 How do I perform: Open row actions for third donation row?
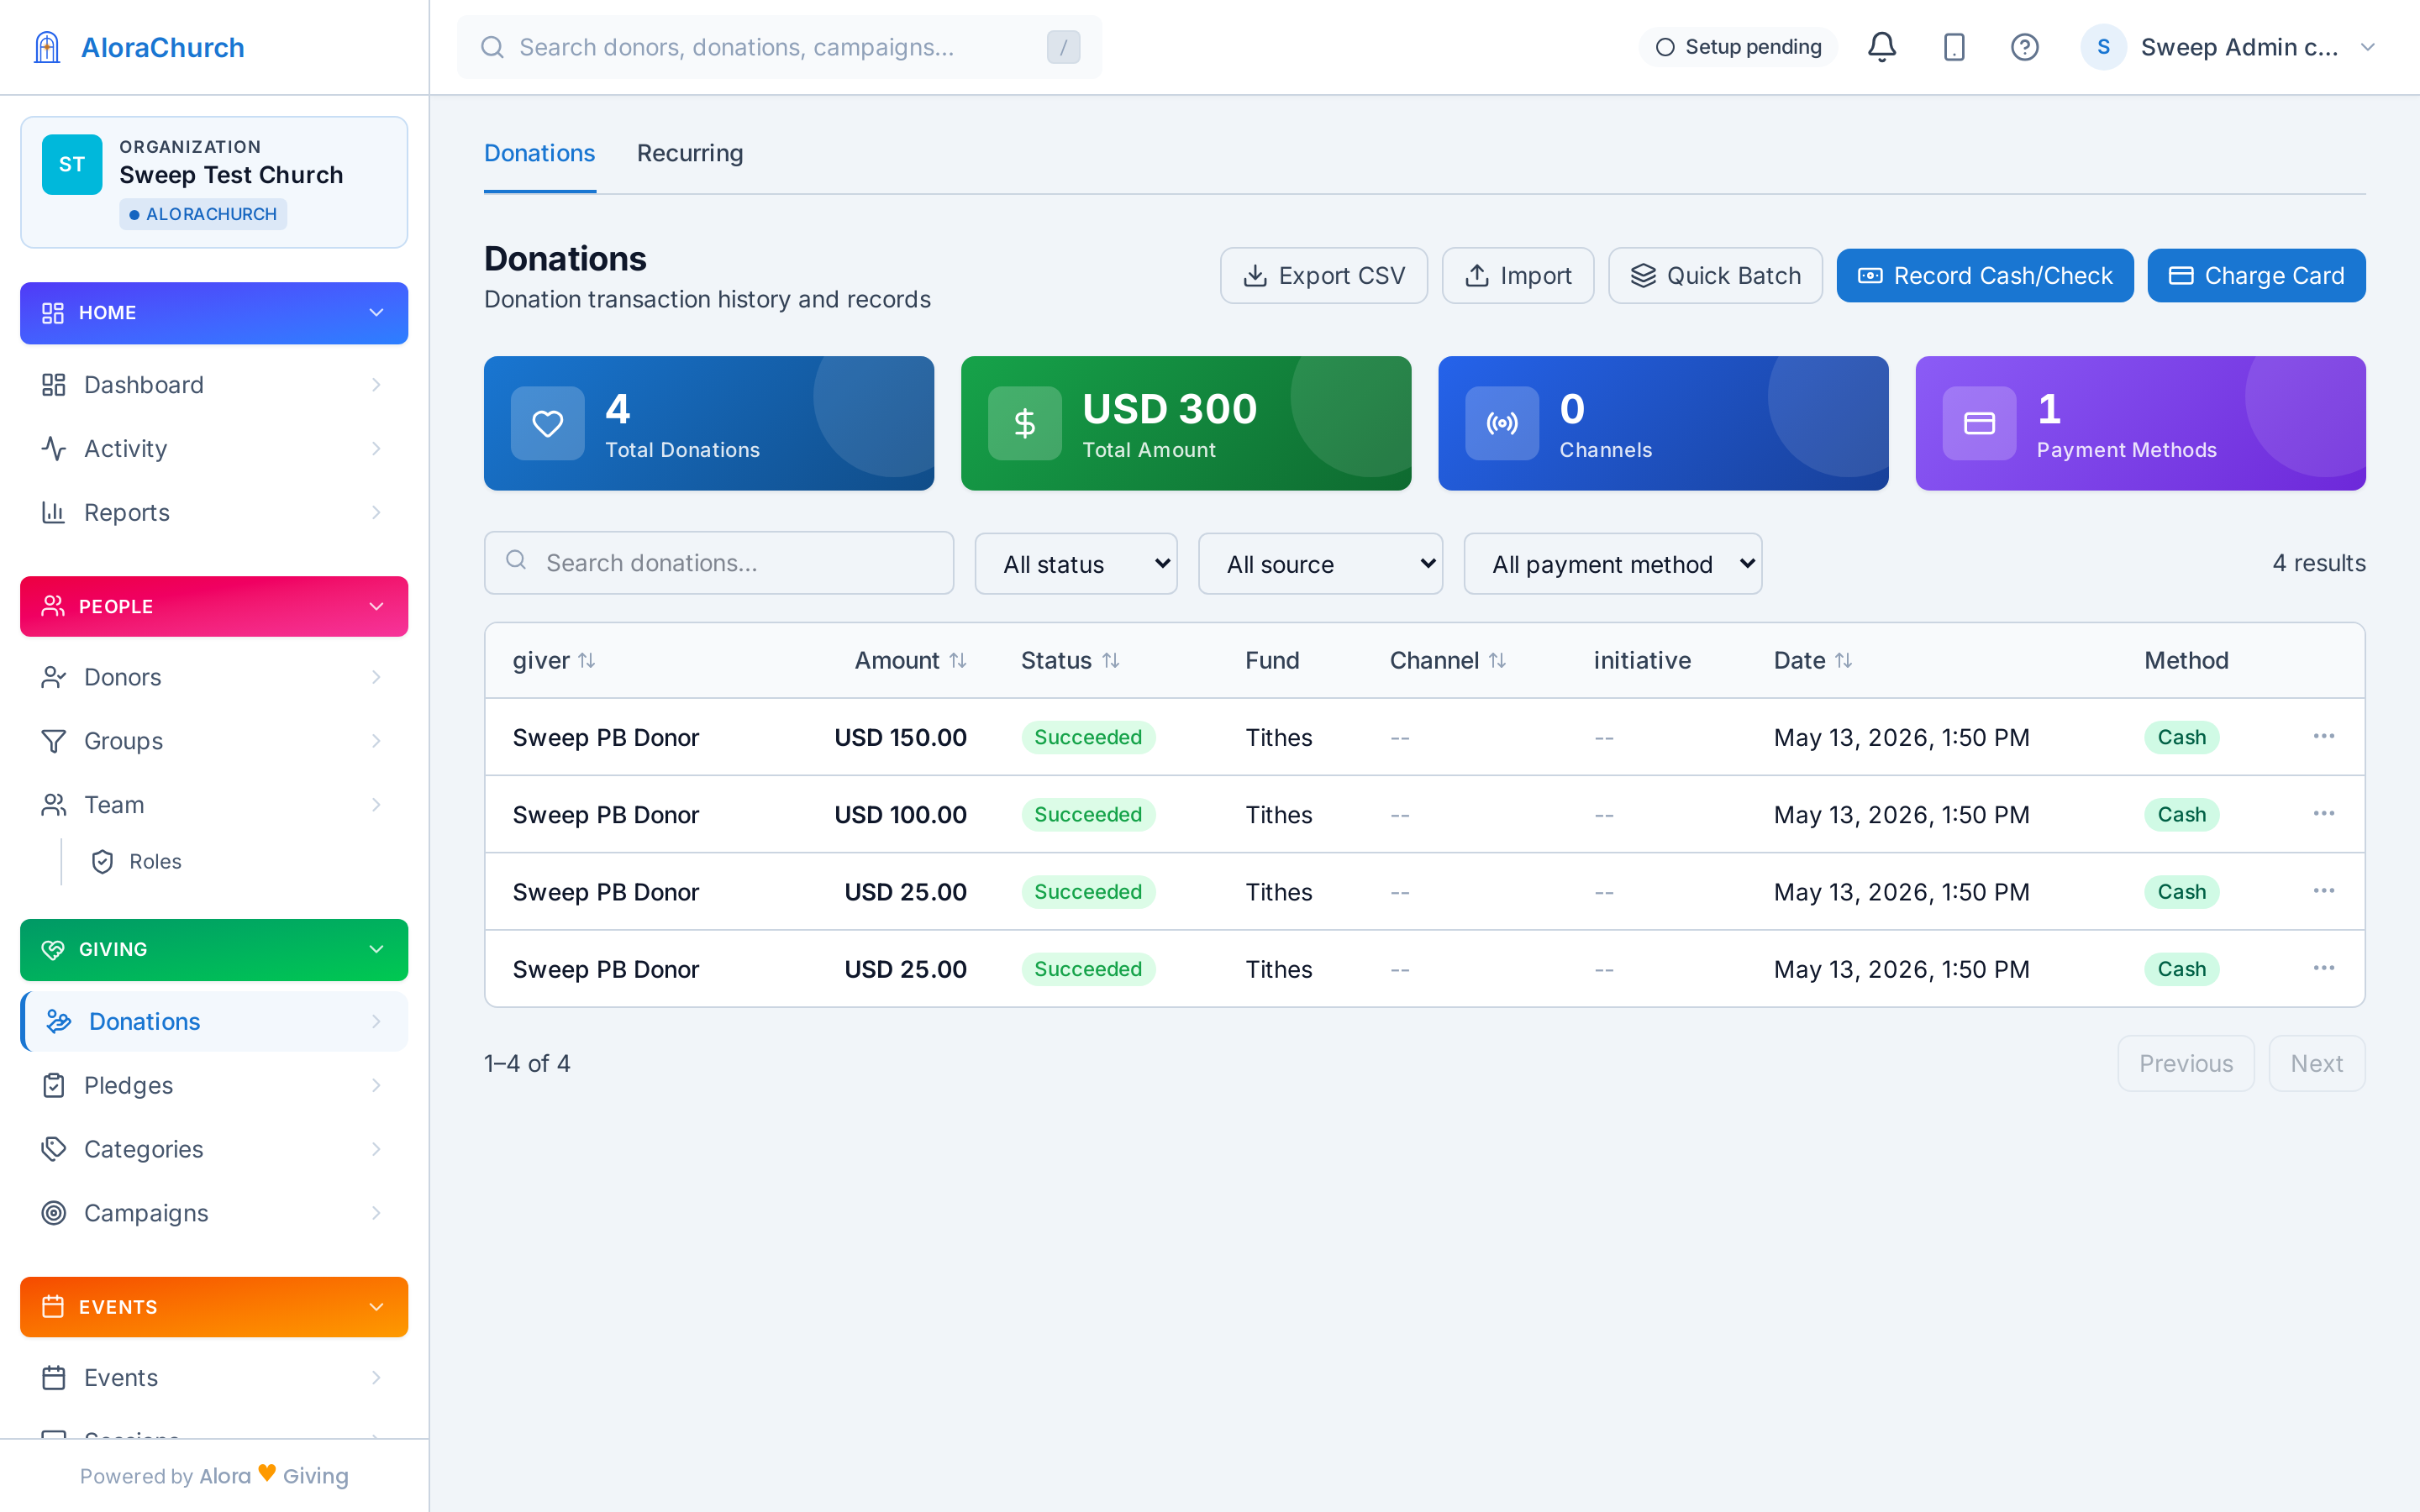[x=2324, y=891]
